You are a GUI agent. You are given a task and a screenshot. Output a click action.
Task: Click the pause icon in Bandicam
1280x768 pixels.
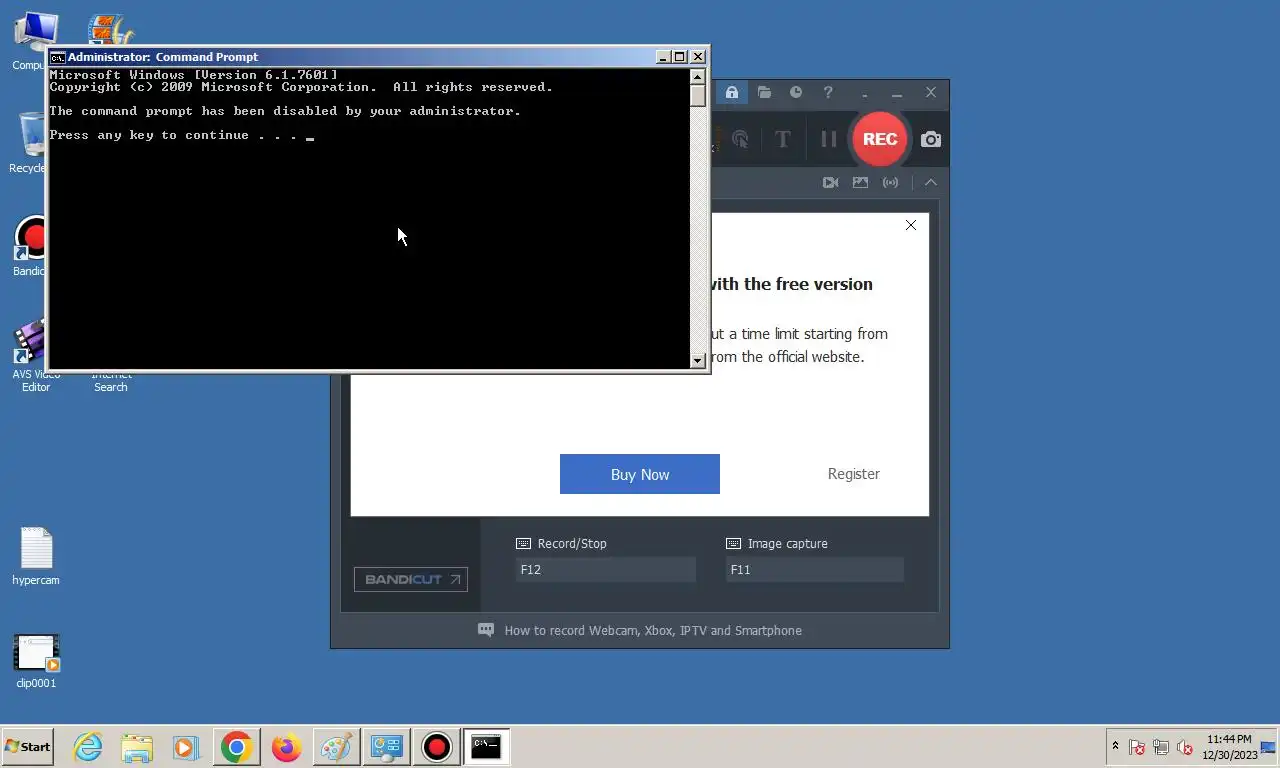828,139
